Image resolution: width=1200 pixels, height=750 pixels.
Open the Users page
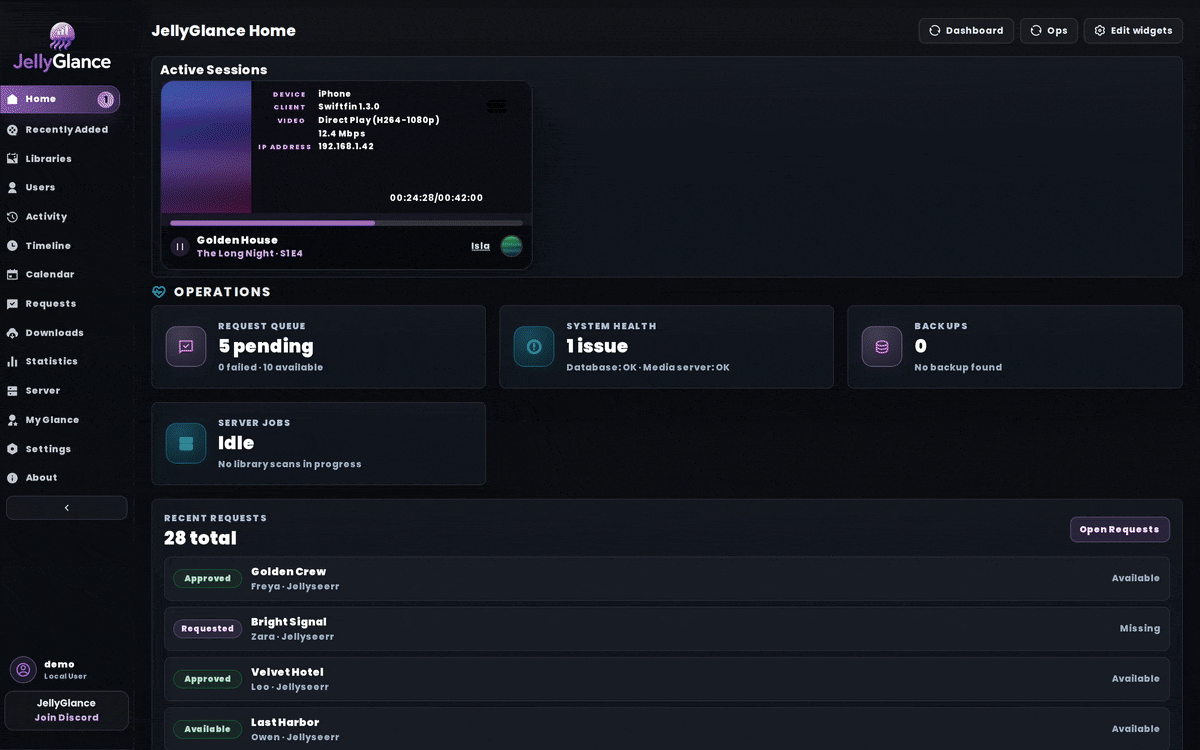tap(40, 188)
